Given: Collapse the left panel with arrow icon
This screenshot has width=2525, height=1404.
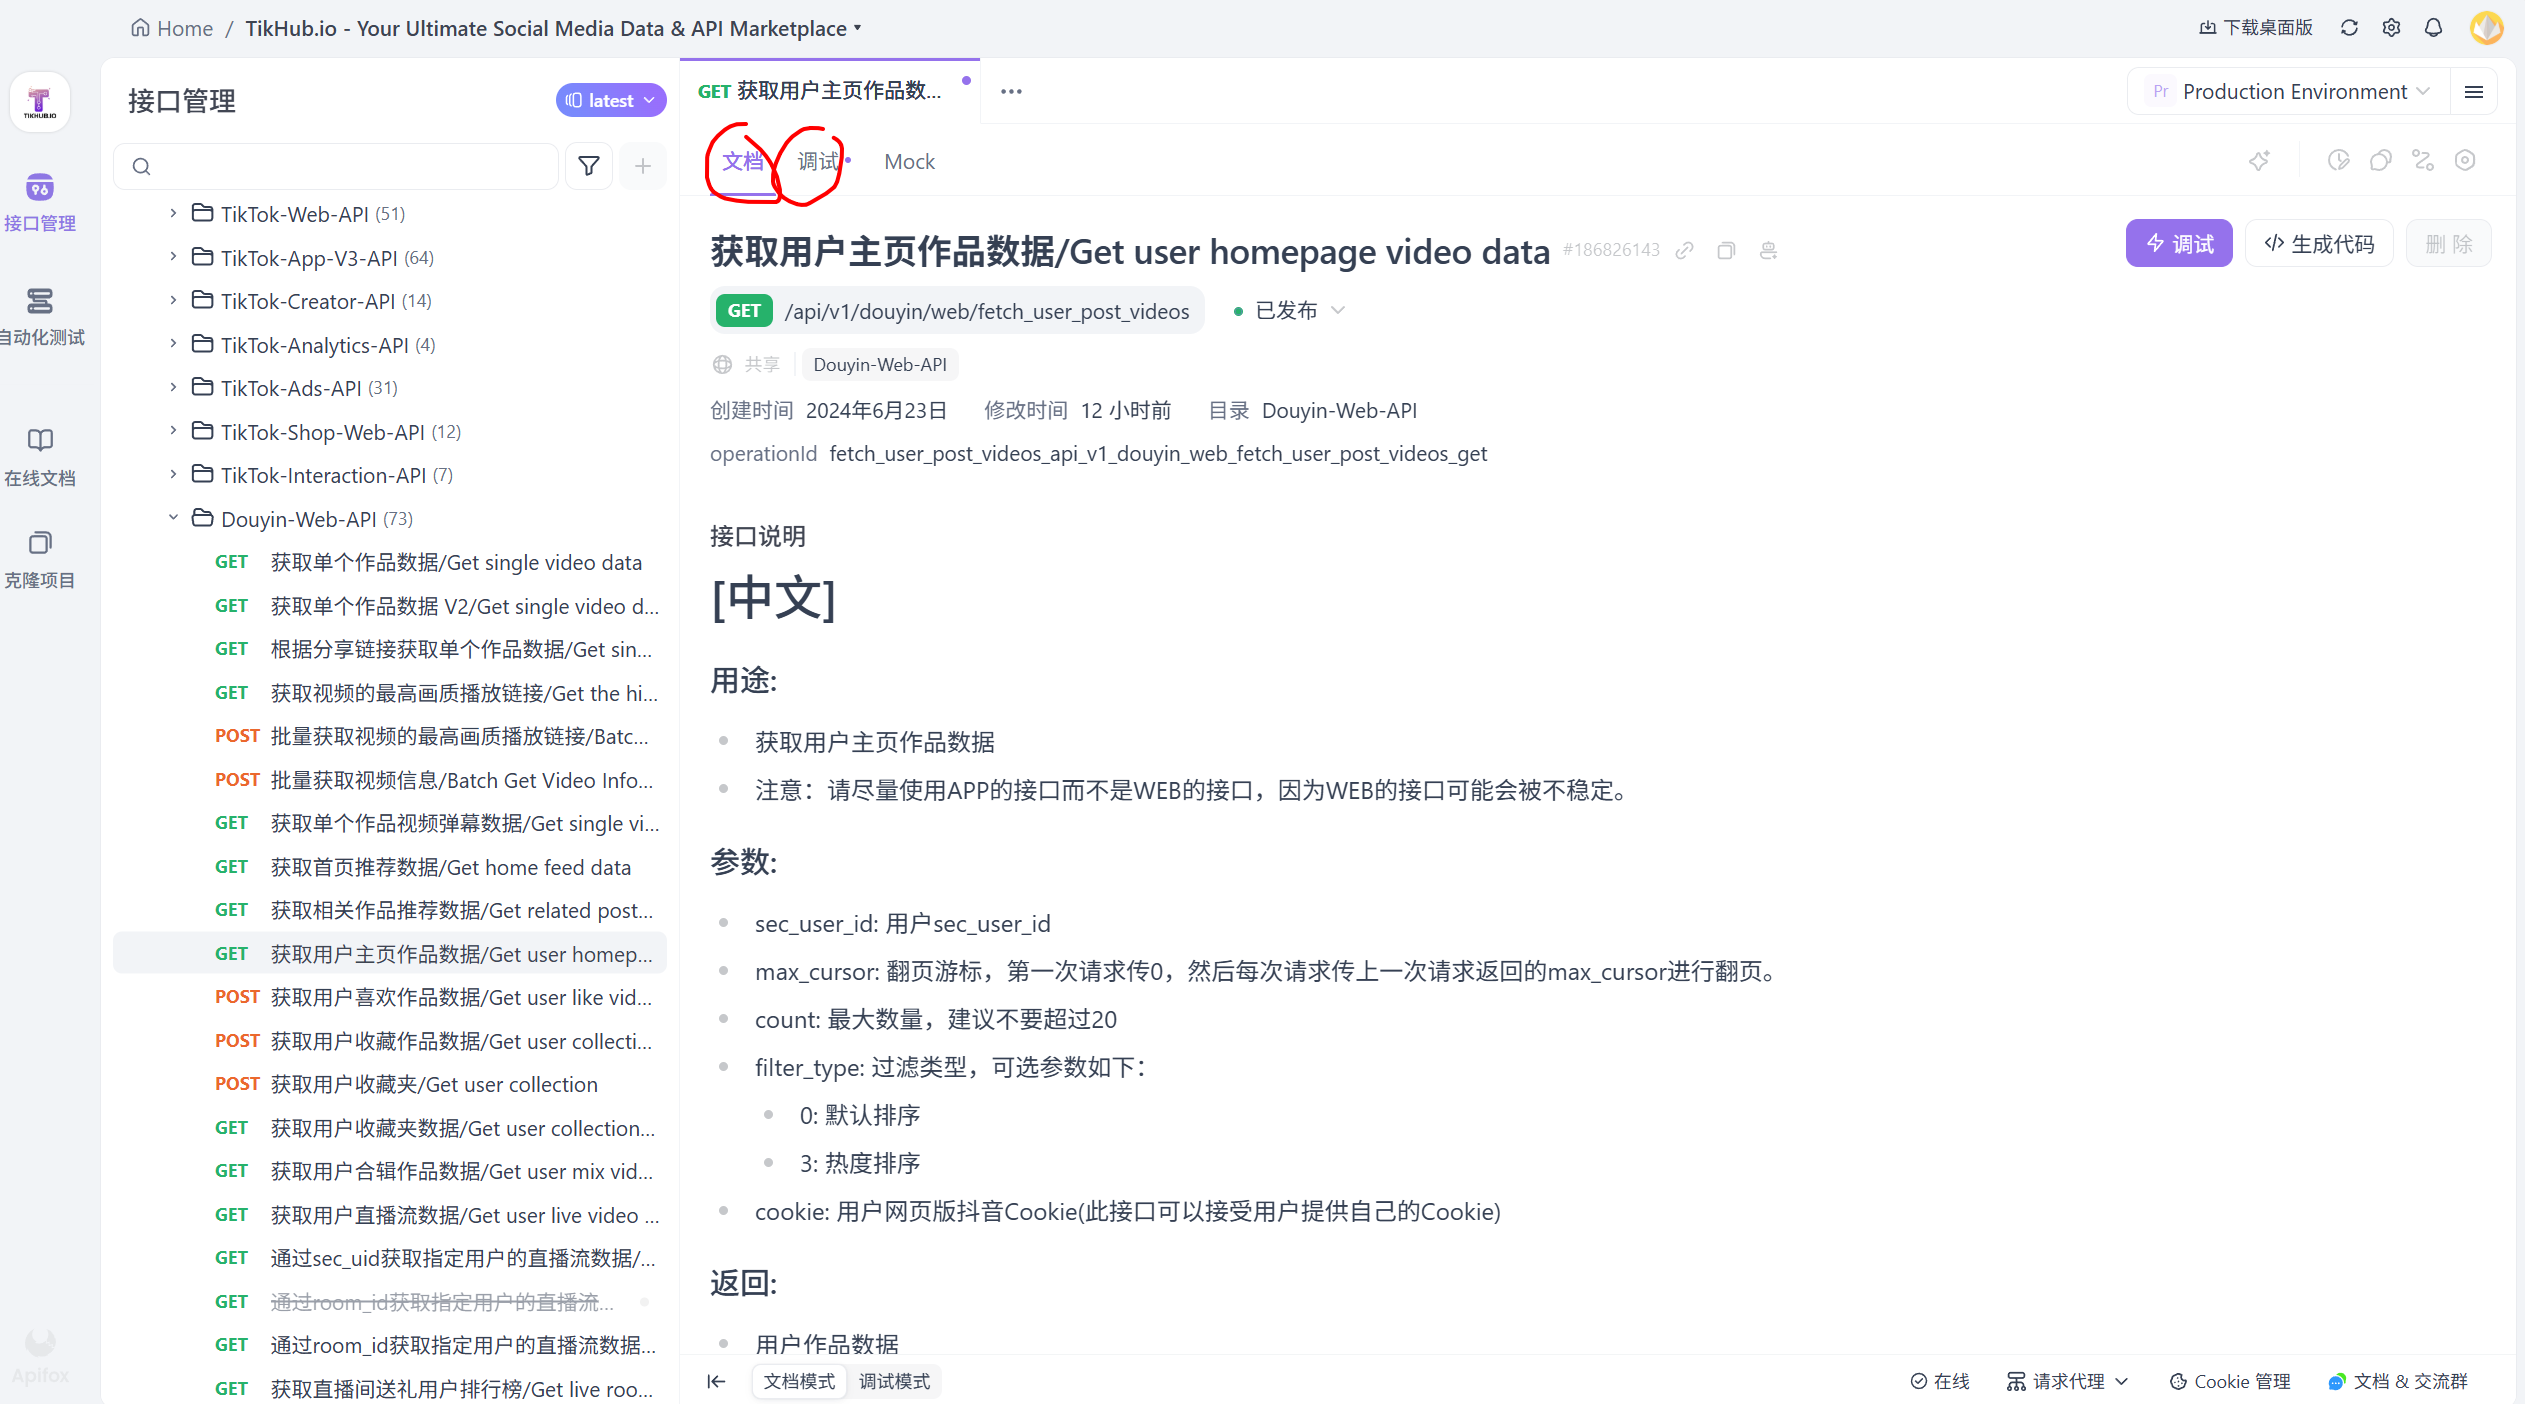Looking at the screenshot, I should point(716,1381).
